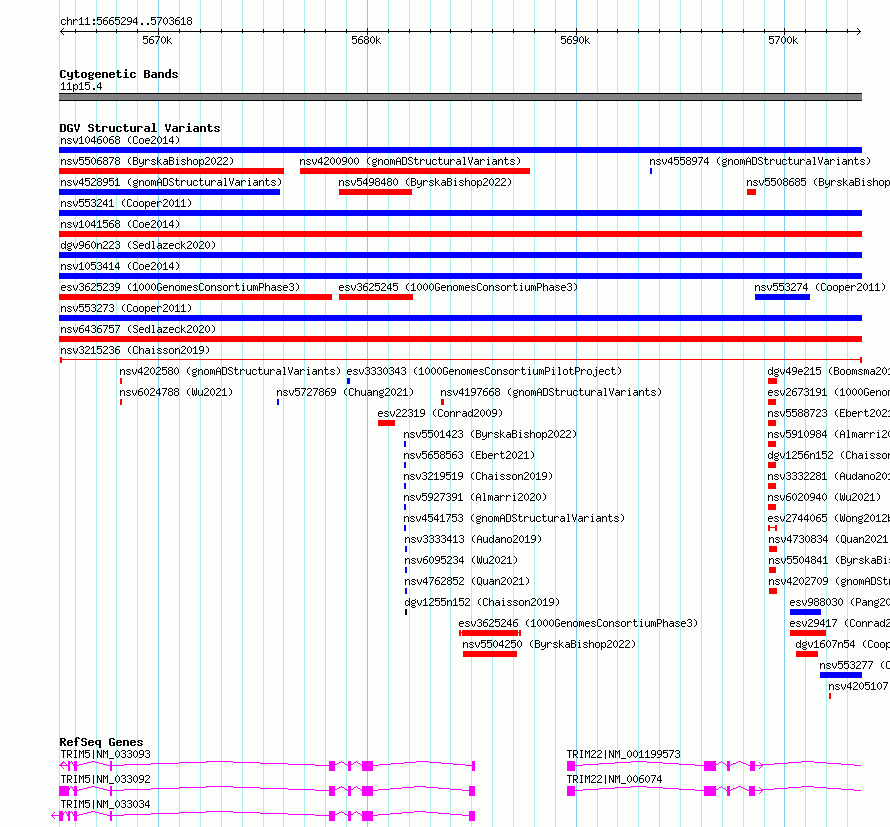Open nsv5498480 (ByrskaBishop2022) variant label
Screen dimensions: 890x827
(425, 182)
